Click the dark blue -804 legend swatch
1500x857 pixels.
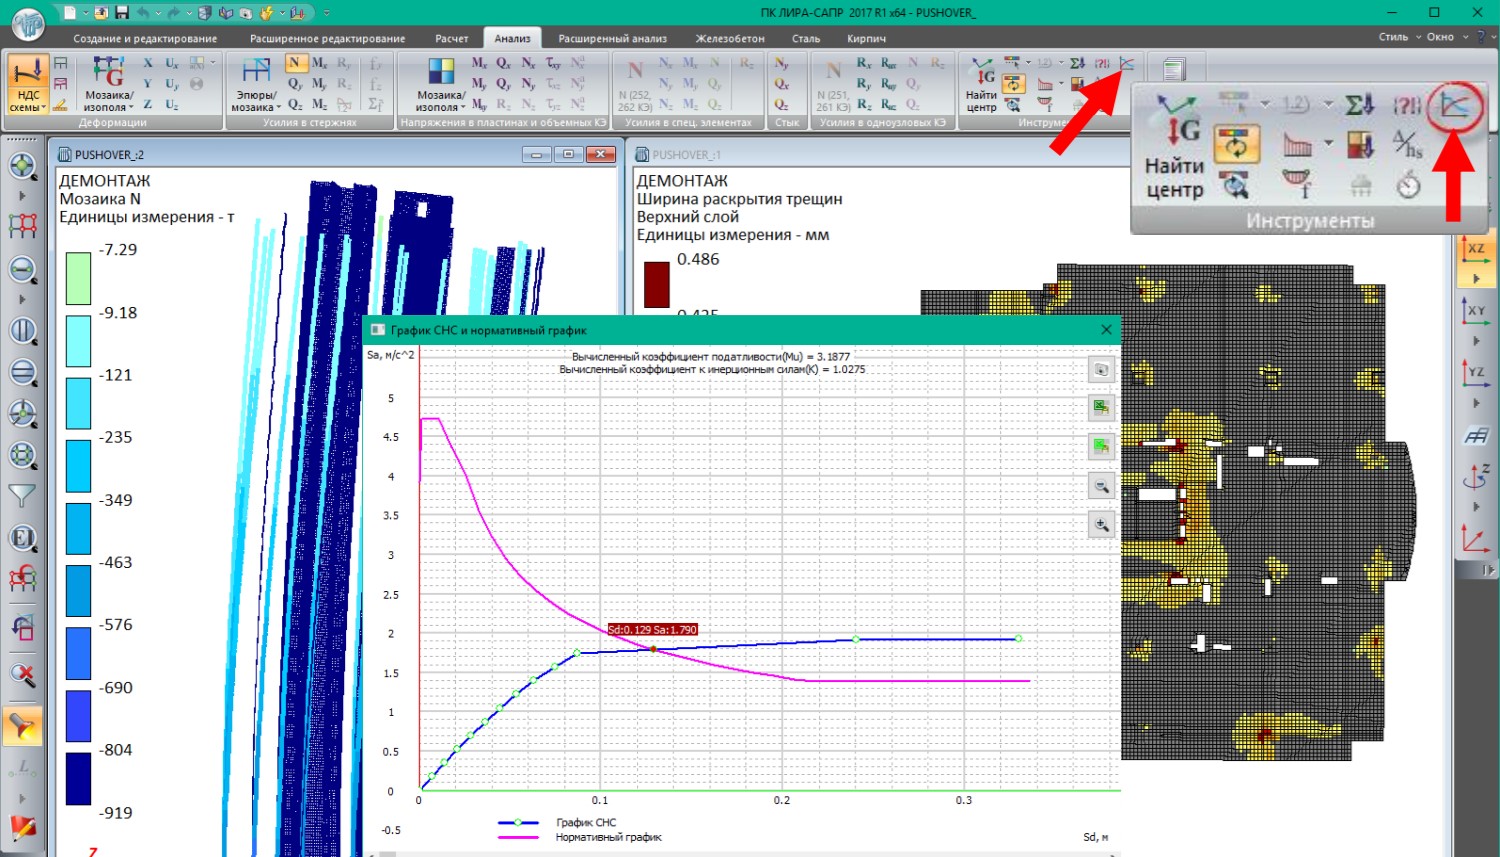tap(78, 778)
